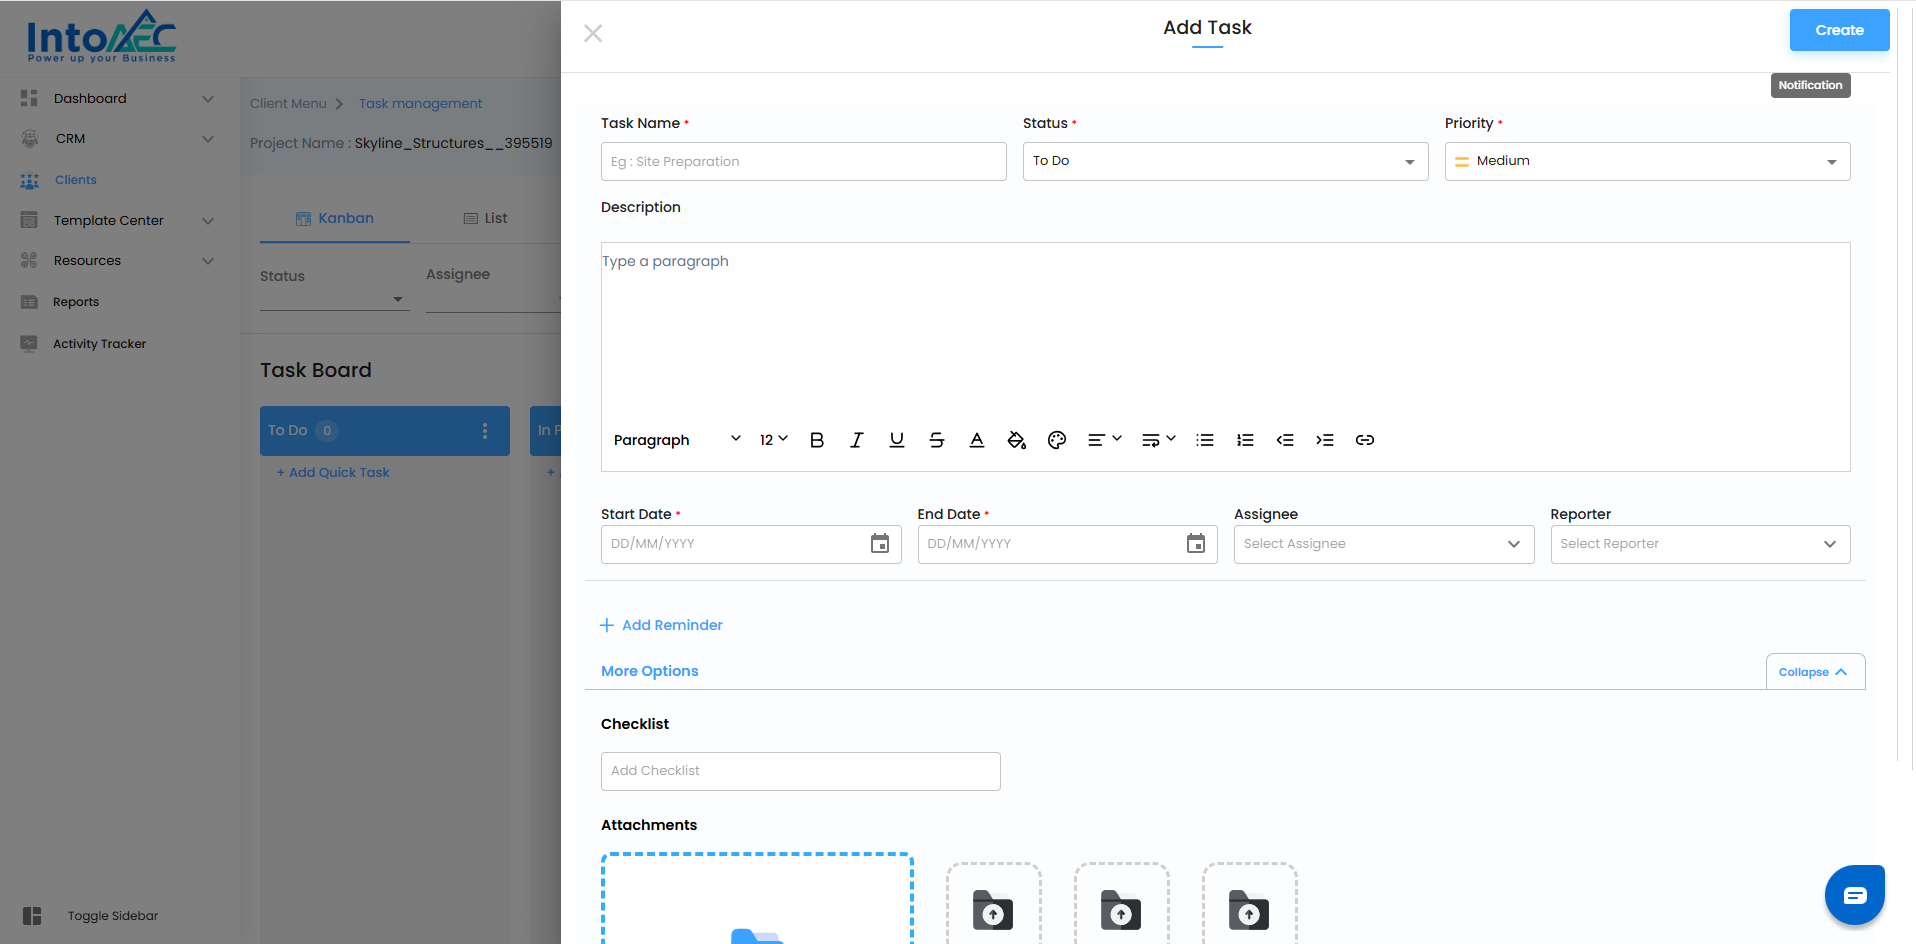This screenshot has width=1916, height=944.
Task: Expand the Dashboard menu chevron
Action: click(208, 98)
